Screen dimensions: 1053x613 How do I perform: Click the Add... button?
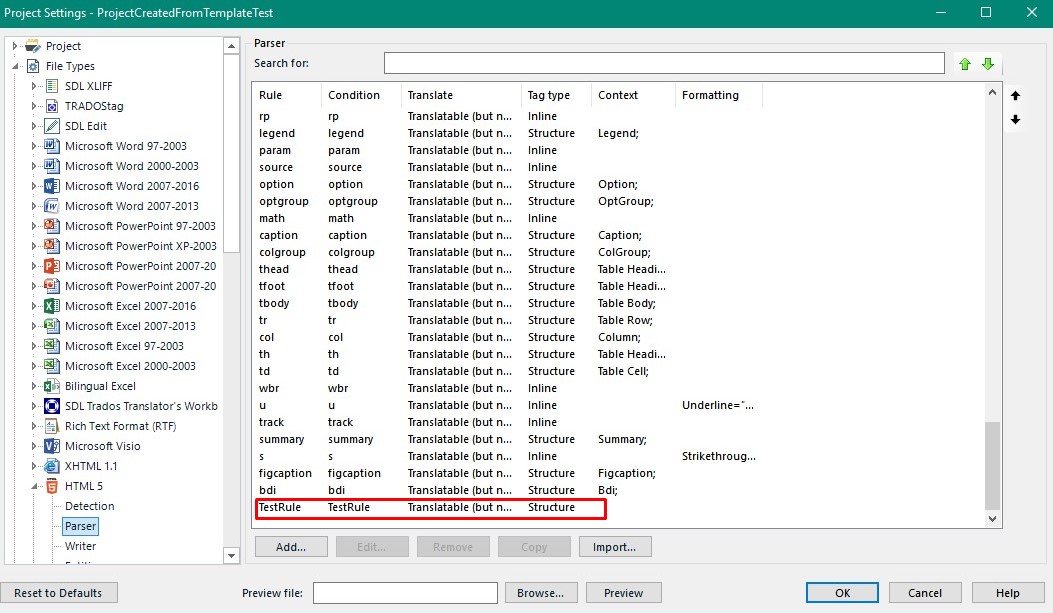[x=291, y=547]
